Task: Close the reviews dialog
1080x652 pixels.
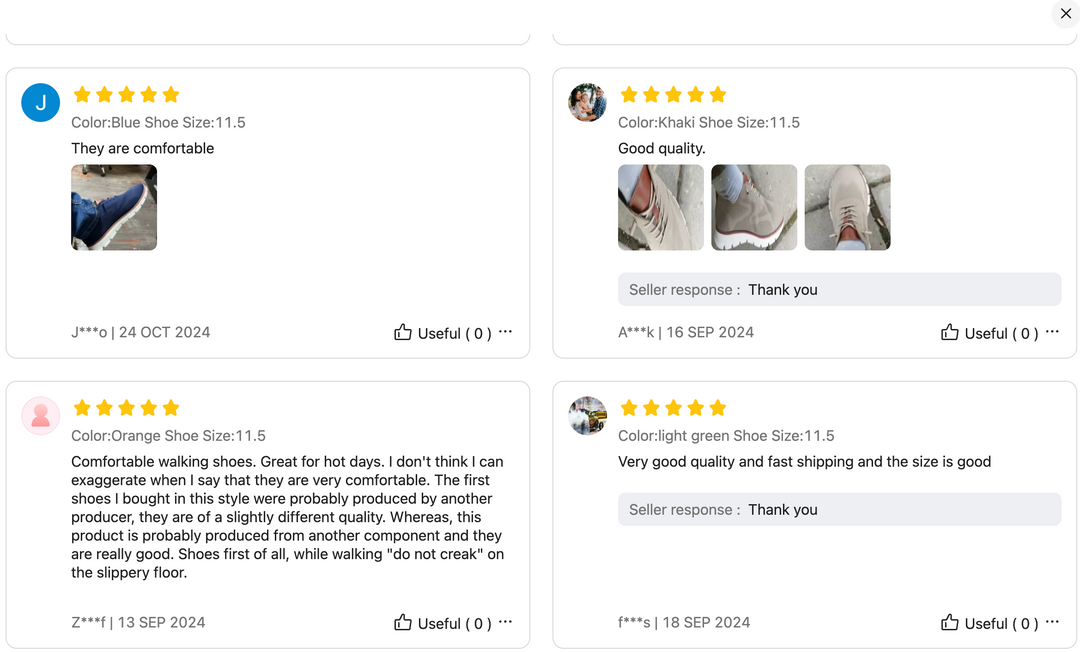Action: pos(1066,14)
